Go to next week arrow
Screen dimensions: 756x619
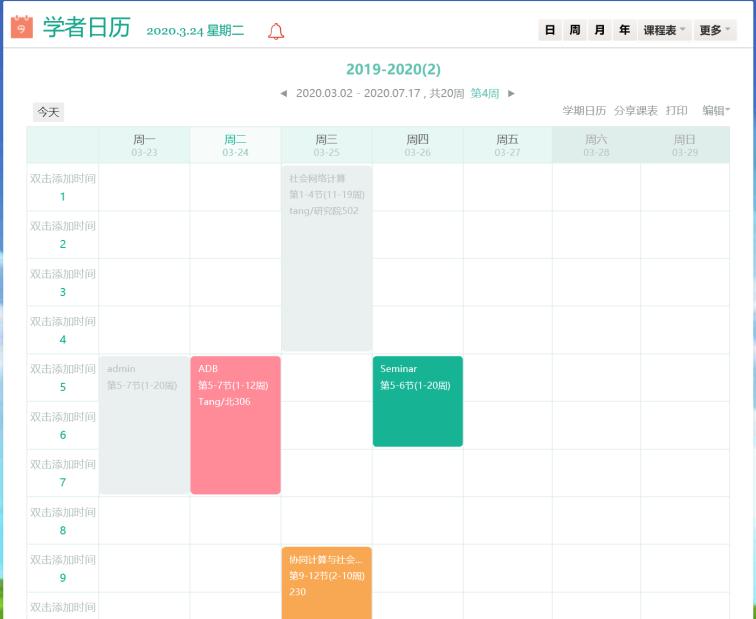click(x=511, y=93)
